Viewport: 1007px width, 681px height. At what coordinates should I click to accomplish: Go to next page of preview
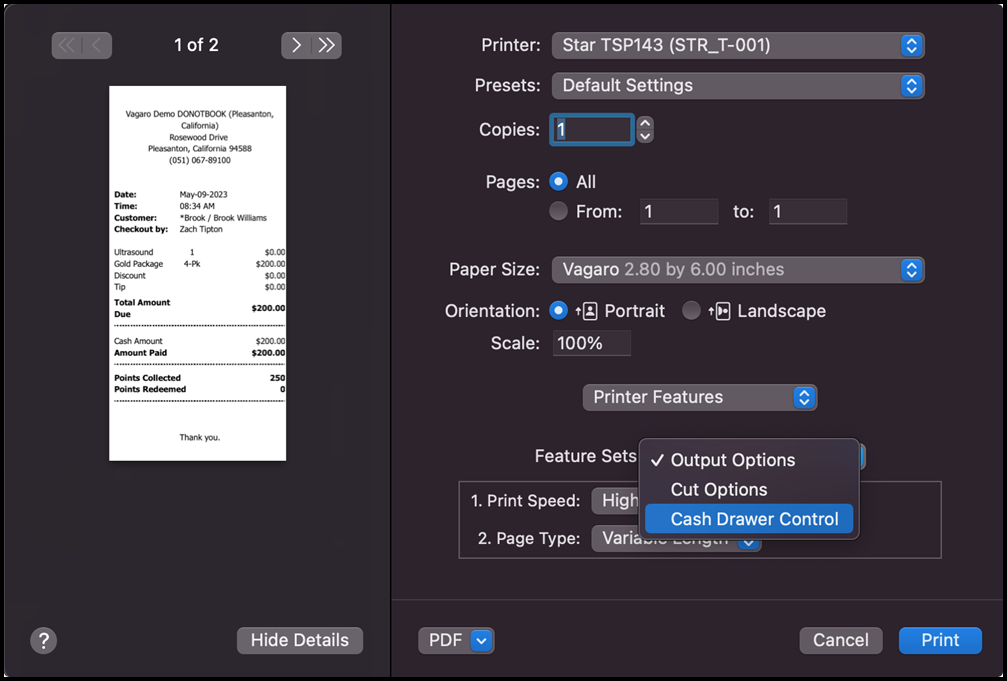[296, 45]
